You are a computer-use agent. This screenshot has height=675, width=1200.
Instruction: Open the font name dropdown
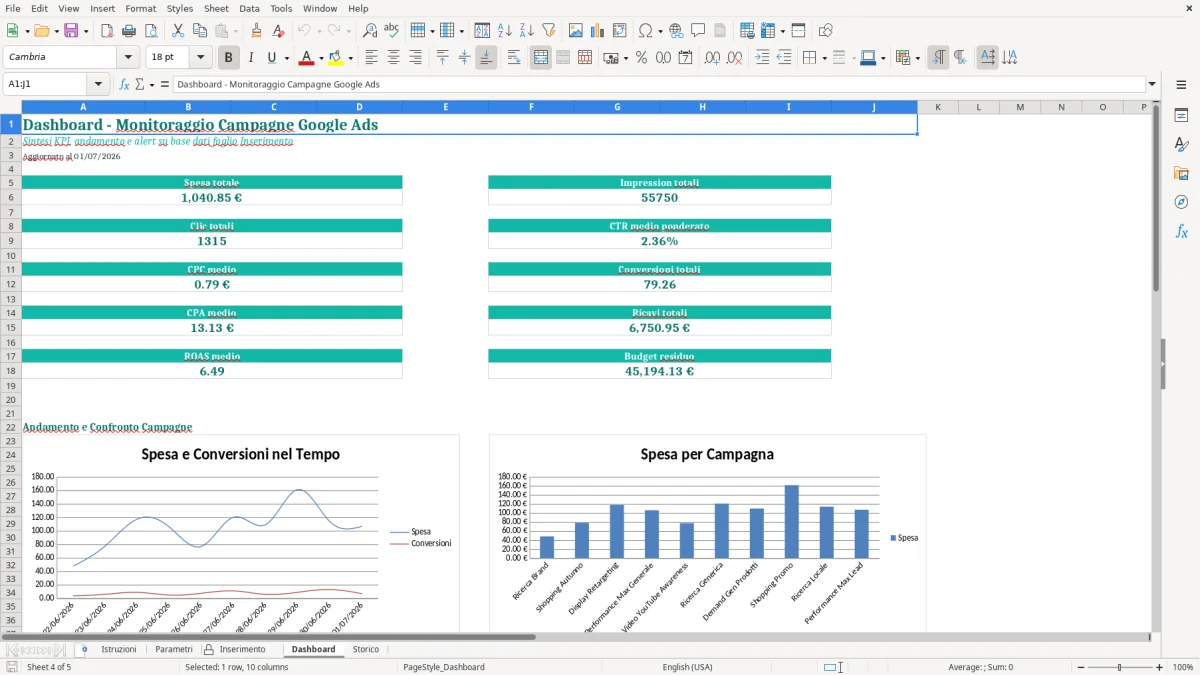(x=129, y=58)
